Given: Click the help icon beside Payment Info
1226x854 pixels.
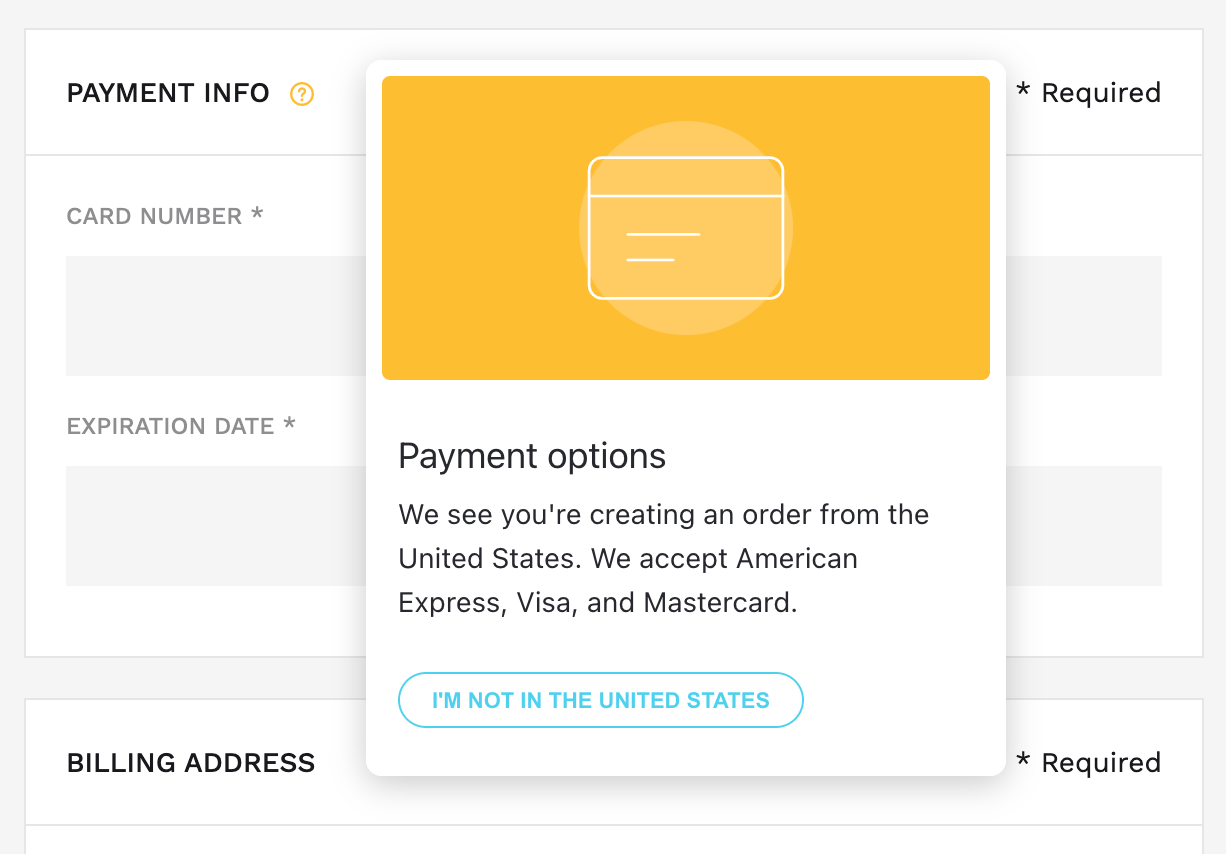Looking at the screenshot, I should (302, 94).
